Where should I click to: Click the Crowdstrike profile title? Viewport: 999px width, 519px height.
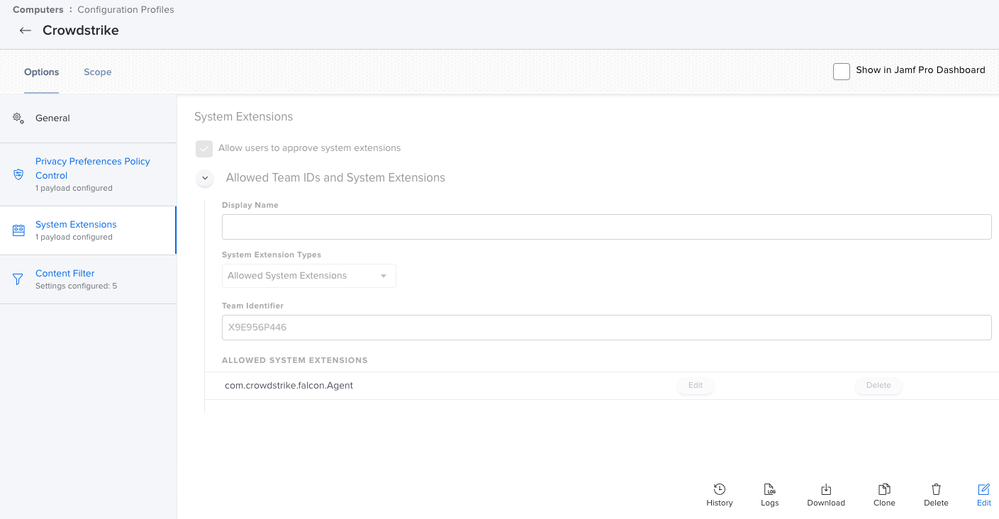pos(80,31)
